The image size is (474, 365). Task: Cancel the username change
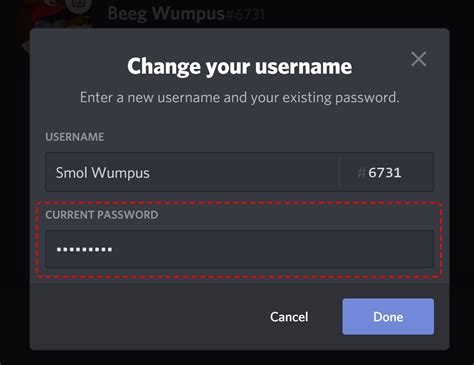tap(289, 317)
